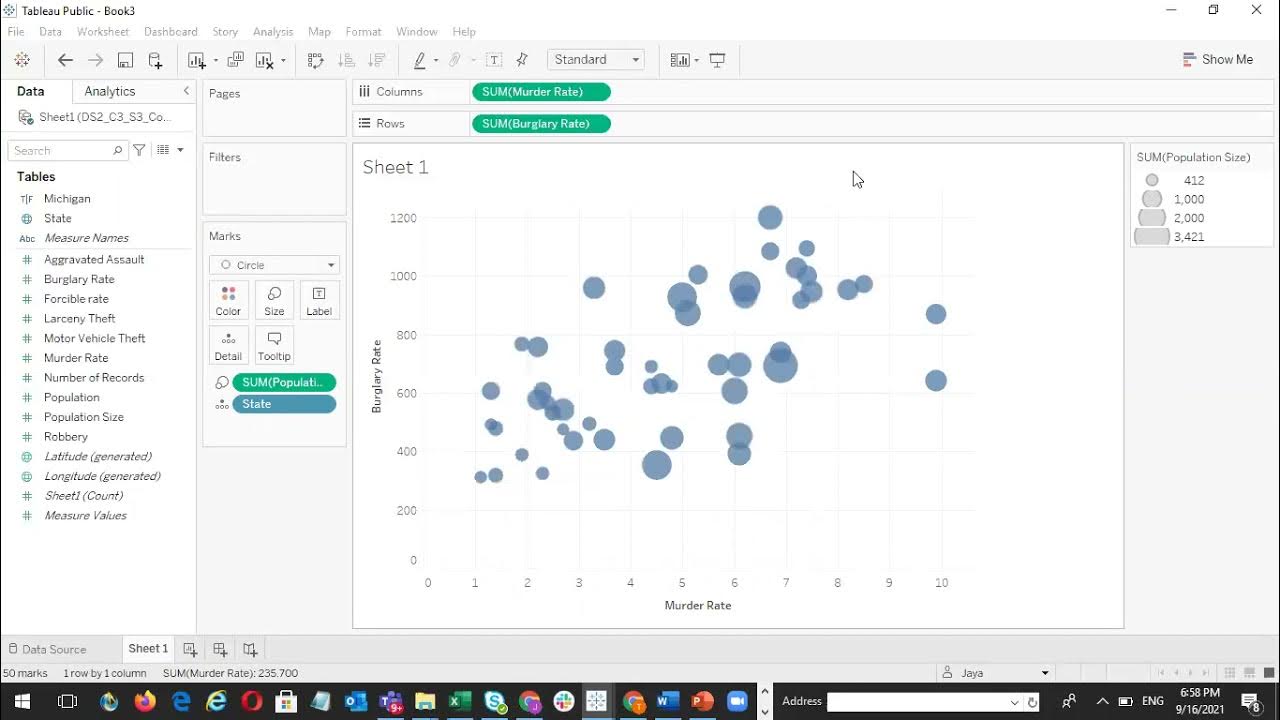Open the highlight dropdown arrow
Screen dimensions: 1280x720
436,61
